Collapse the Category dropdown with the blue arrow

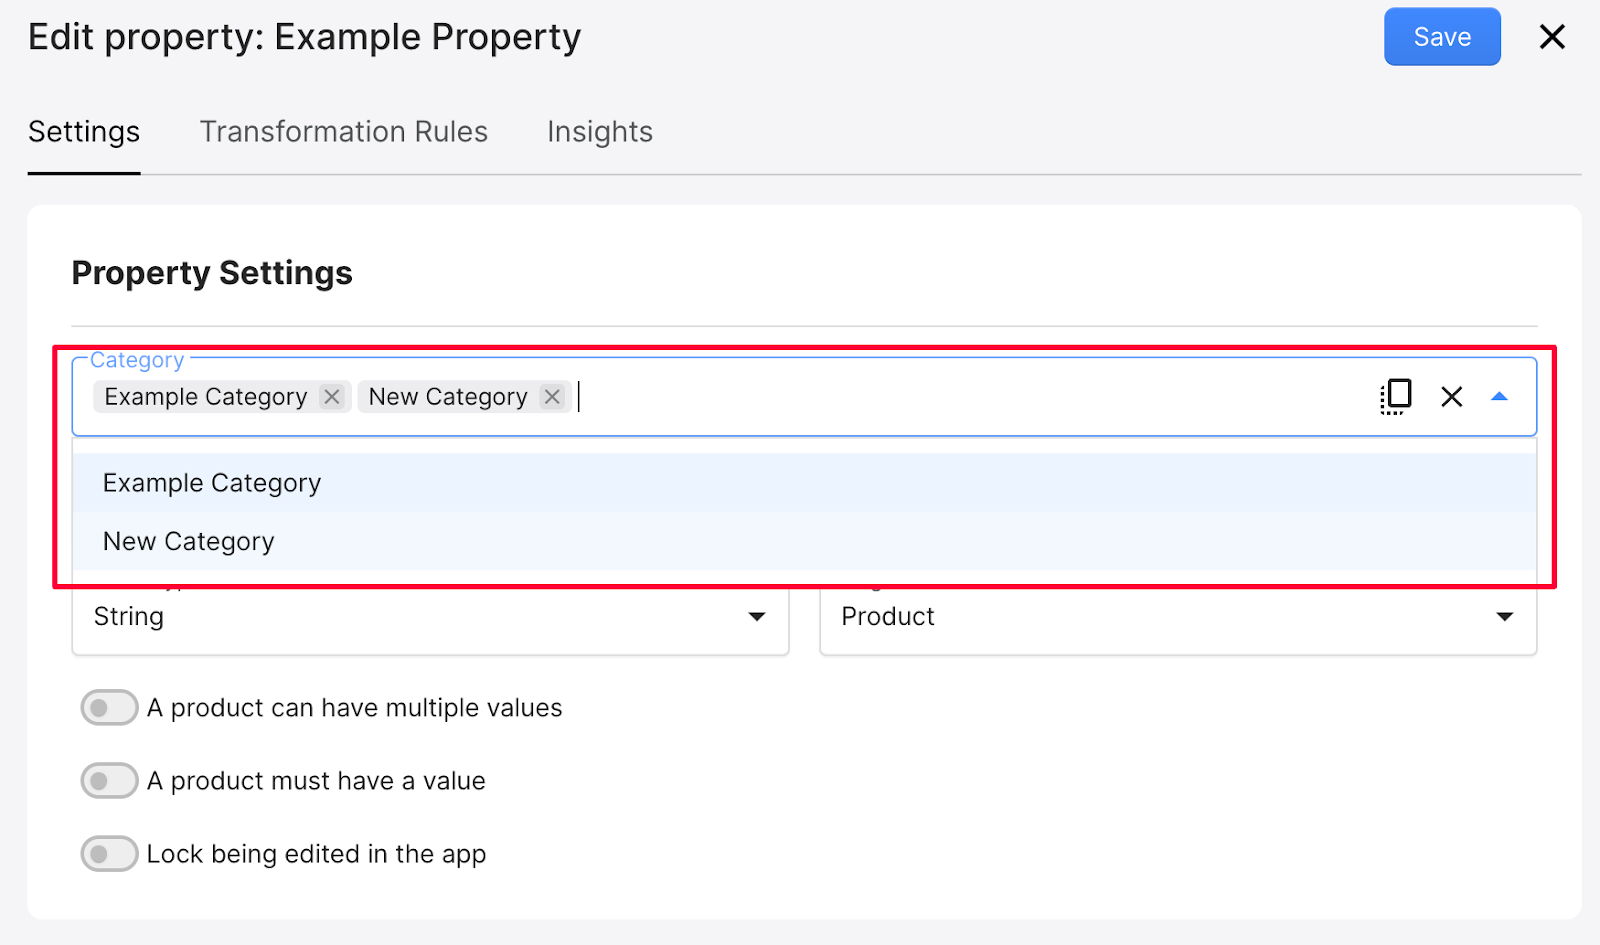[1499, 397]
